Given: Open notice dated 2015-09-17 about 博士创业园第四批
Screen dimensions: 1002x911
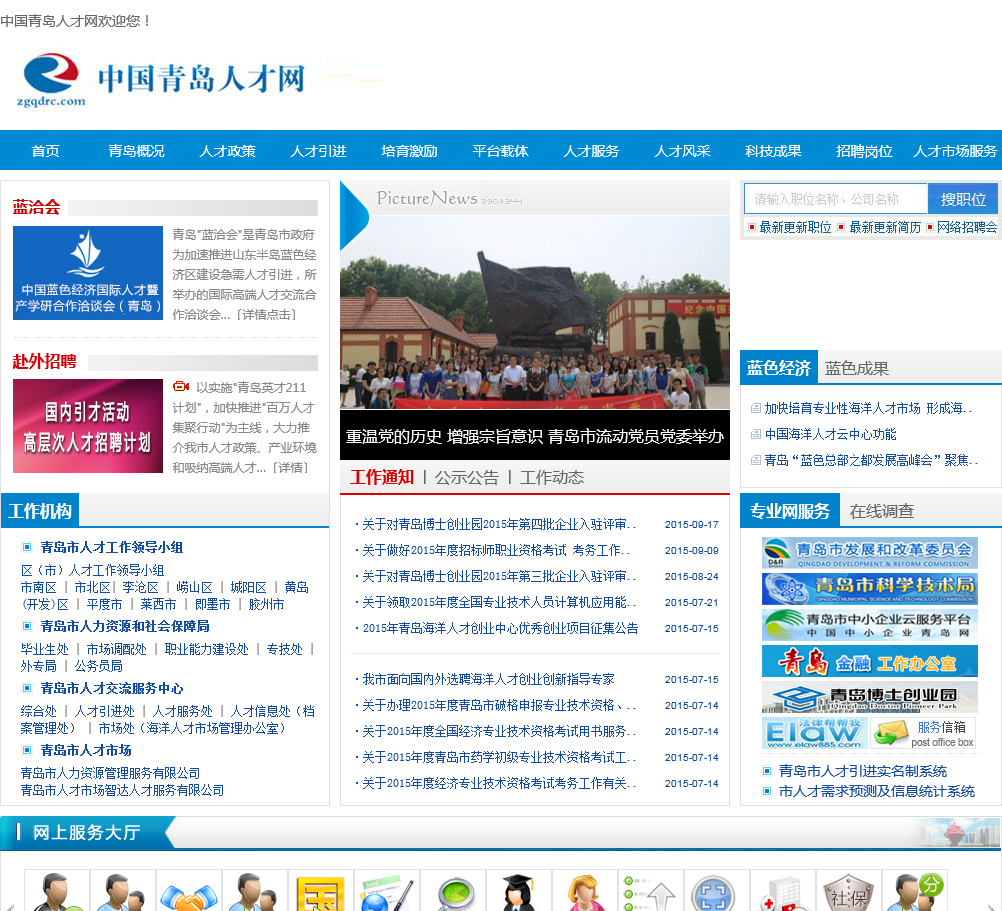Looking at the screenshot, I should (x=498, y=524).
